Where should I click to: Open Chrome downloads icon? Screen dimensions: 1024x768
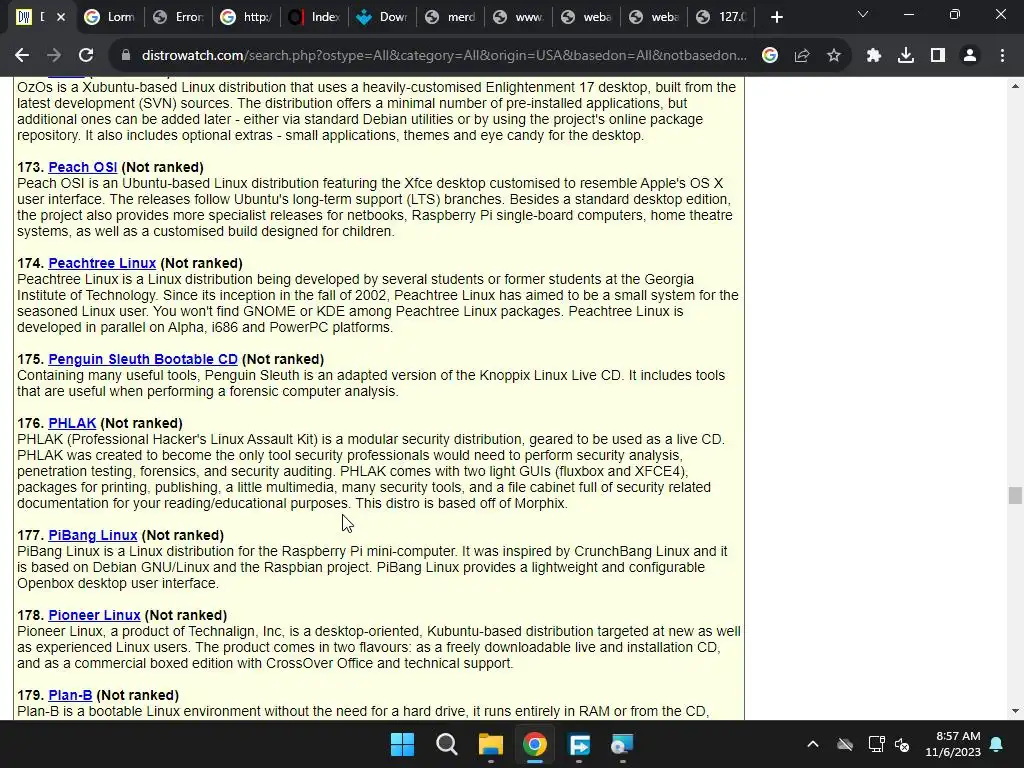(x=906, y=56)
